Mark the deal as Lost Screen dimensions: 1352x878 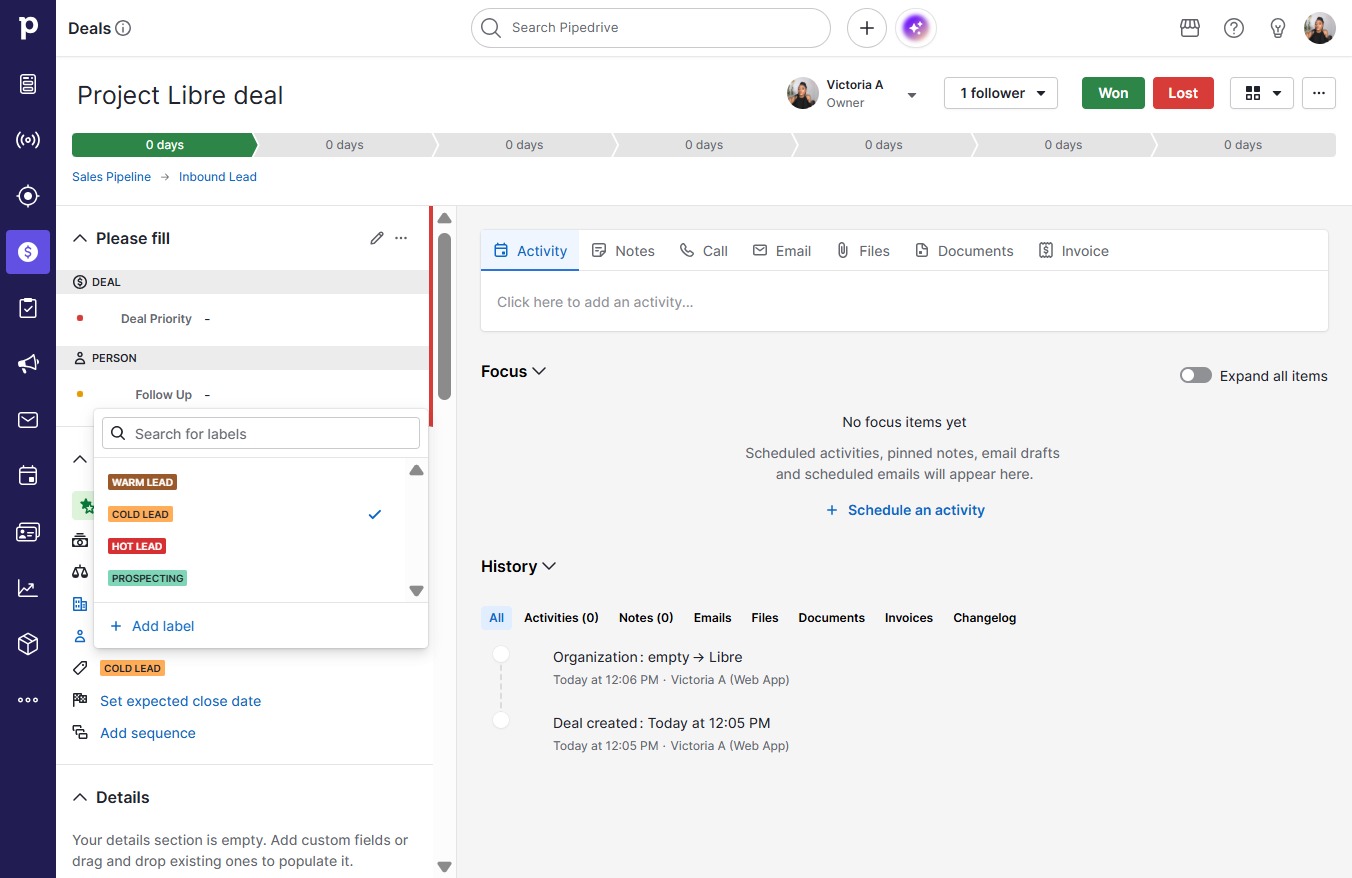(1183, 93)
